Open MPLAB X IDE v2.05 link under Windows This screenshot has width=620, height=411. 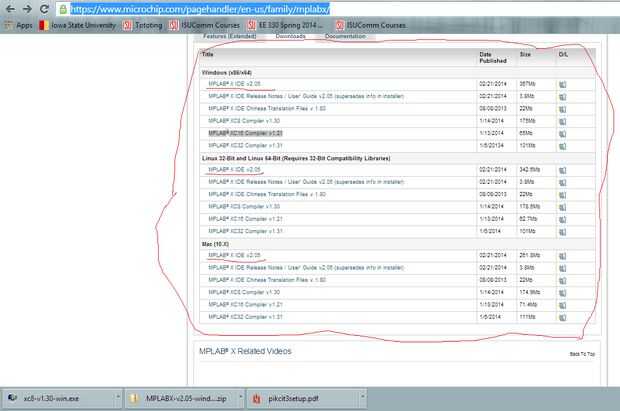click(x=234, y=84)
